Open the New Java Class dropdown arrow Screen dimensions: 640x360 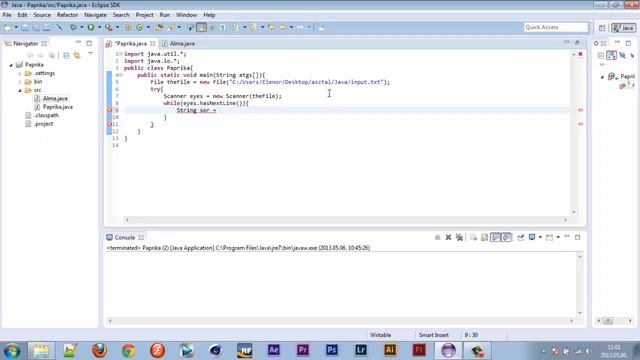(148, 27)
